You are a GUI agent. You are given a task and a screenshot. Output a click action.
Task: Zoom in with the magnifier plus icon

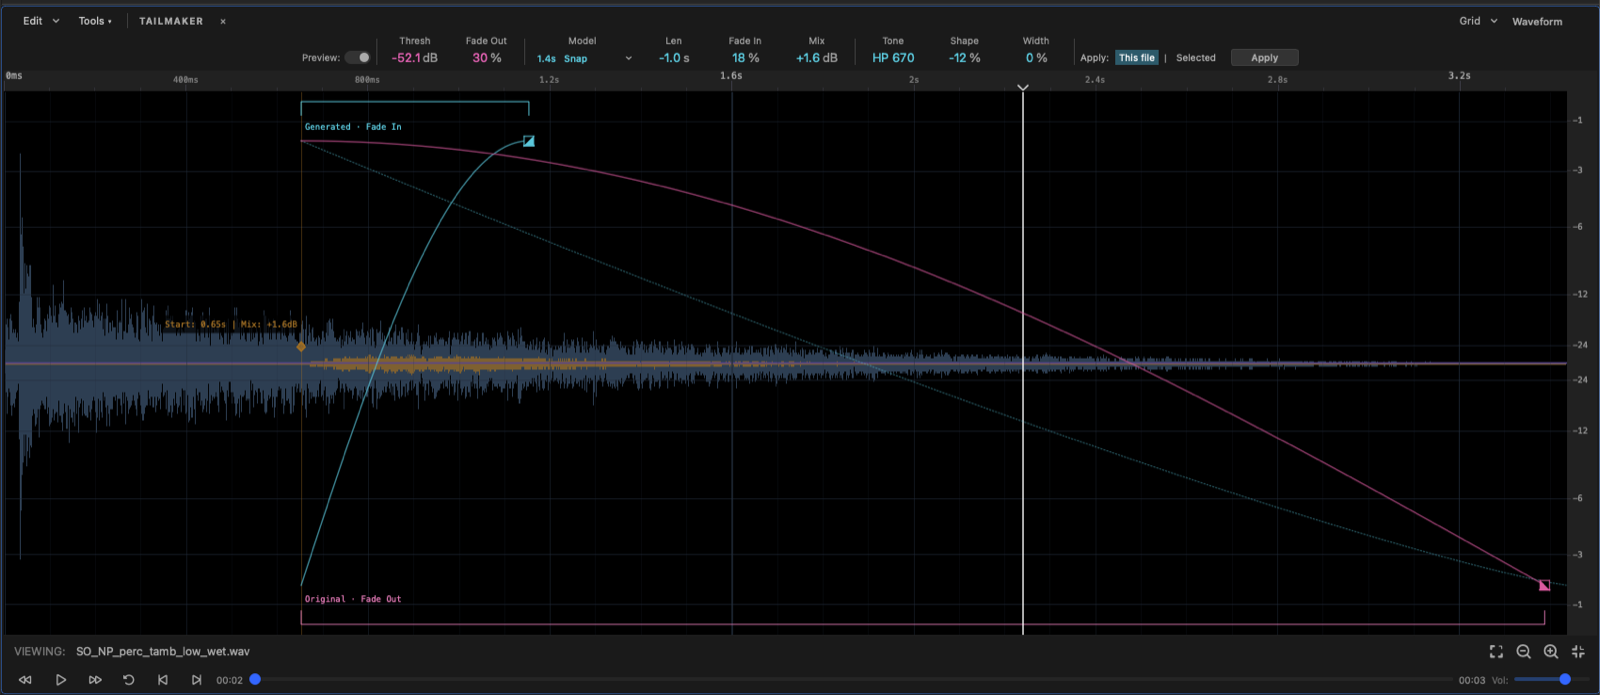coord(1551,652)
